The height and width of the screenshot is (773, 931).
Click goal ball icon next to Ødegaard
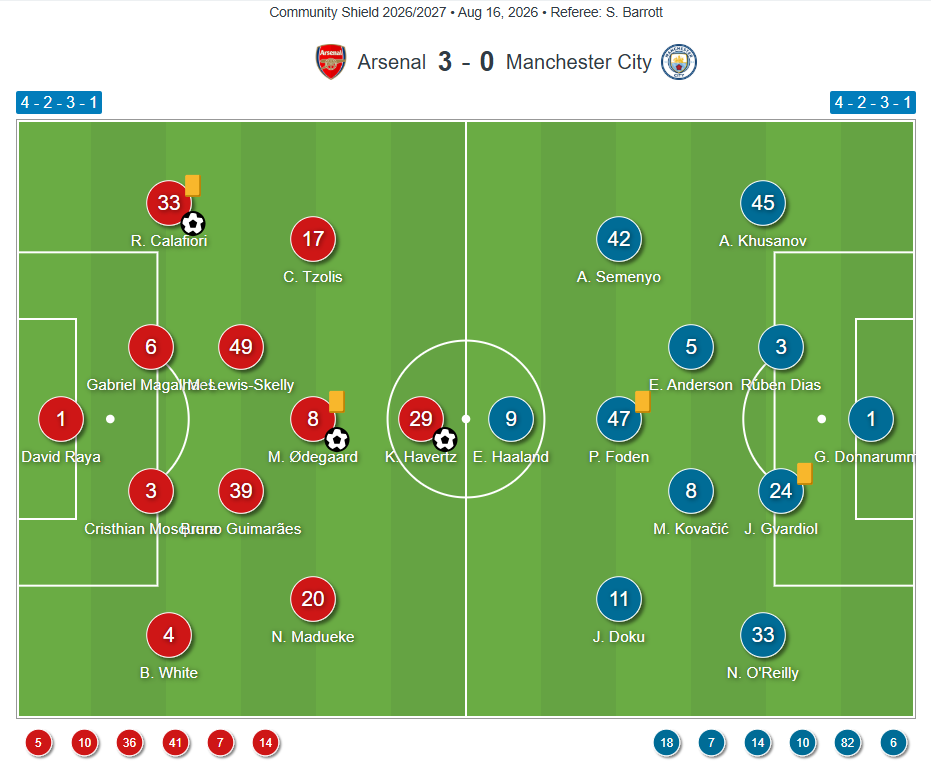point(337,440)
